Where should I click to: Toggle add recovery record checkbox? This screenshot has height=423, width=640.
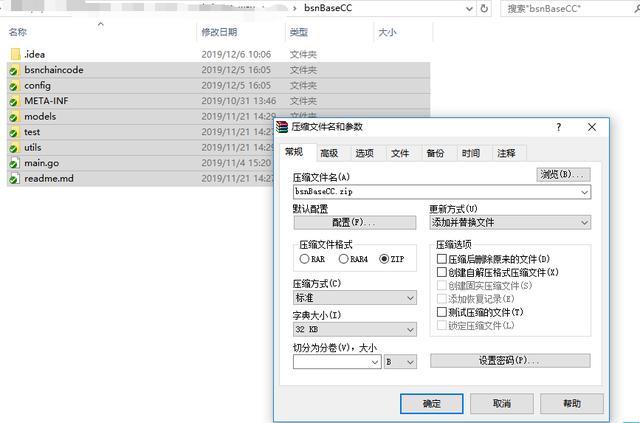(442, 298)
